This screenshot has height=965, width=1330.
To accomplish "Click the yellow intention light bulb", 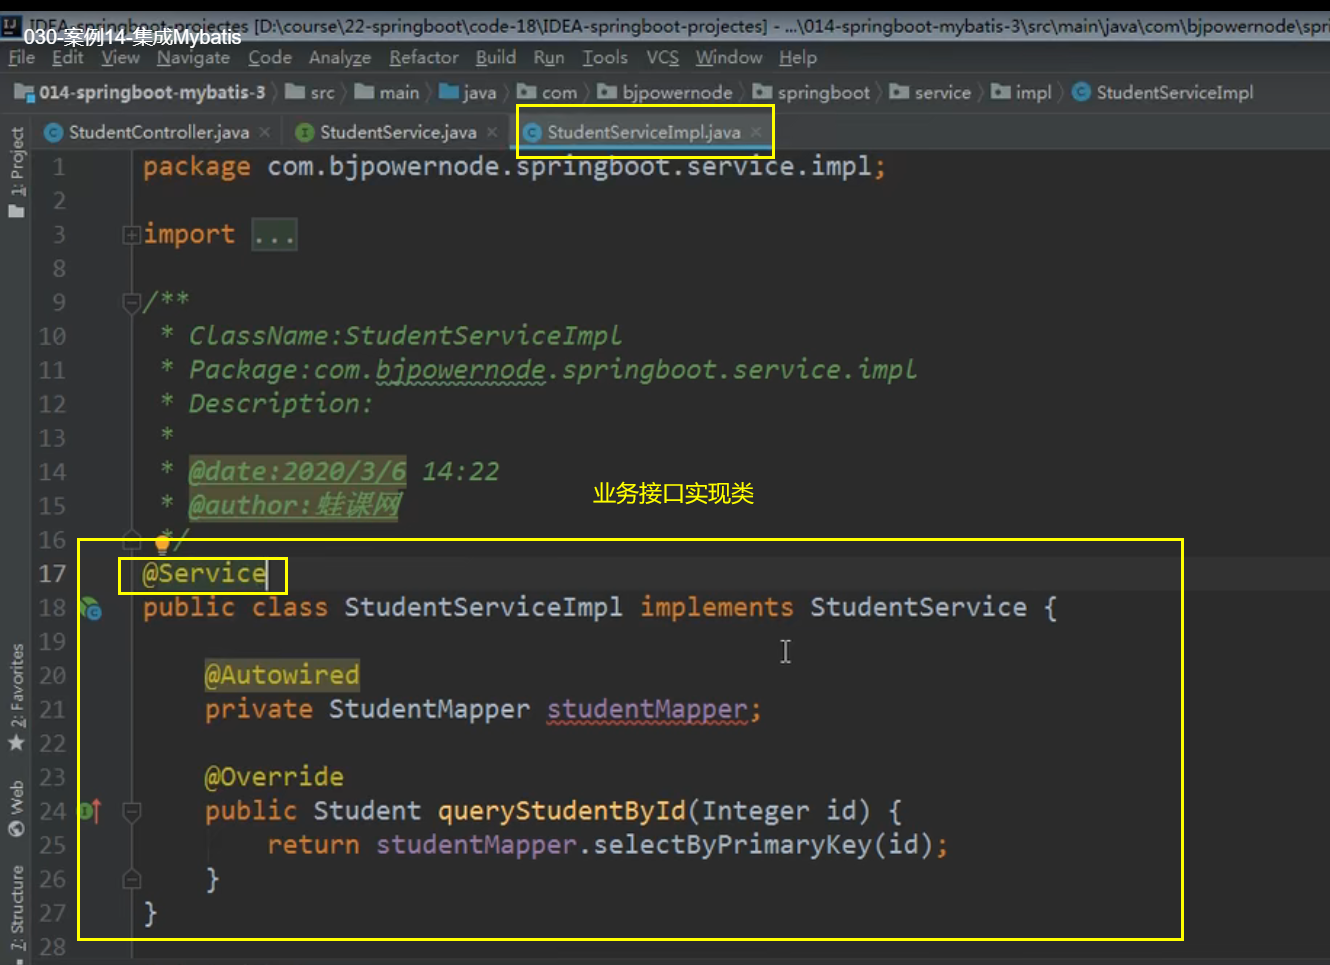I will click(162, 545).
